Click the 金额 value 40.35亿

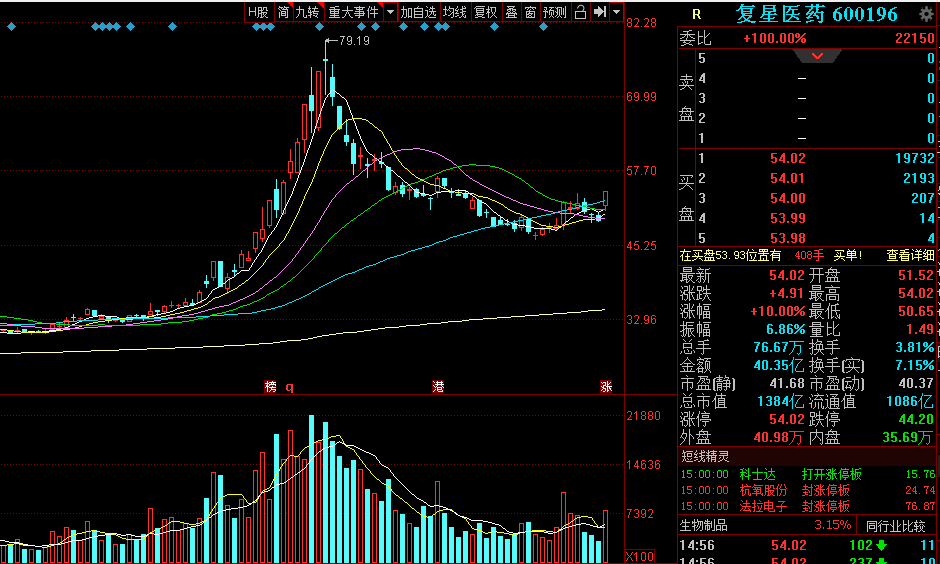[x=778, y=366]
